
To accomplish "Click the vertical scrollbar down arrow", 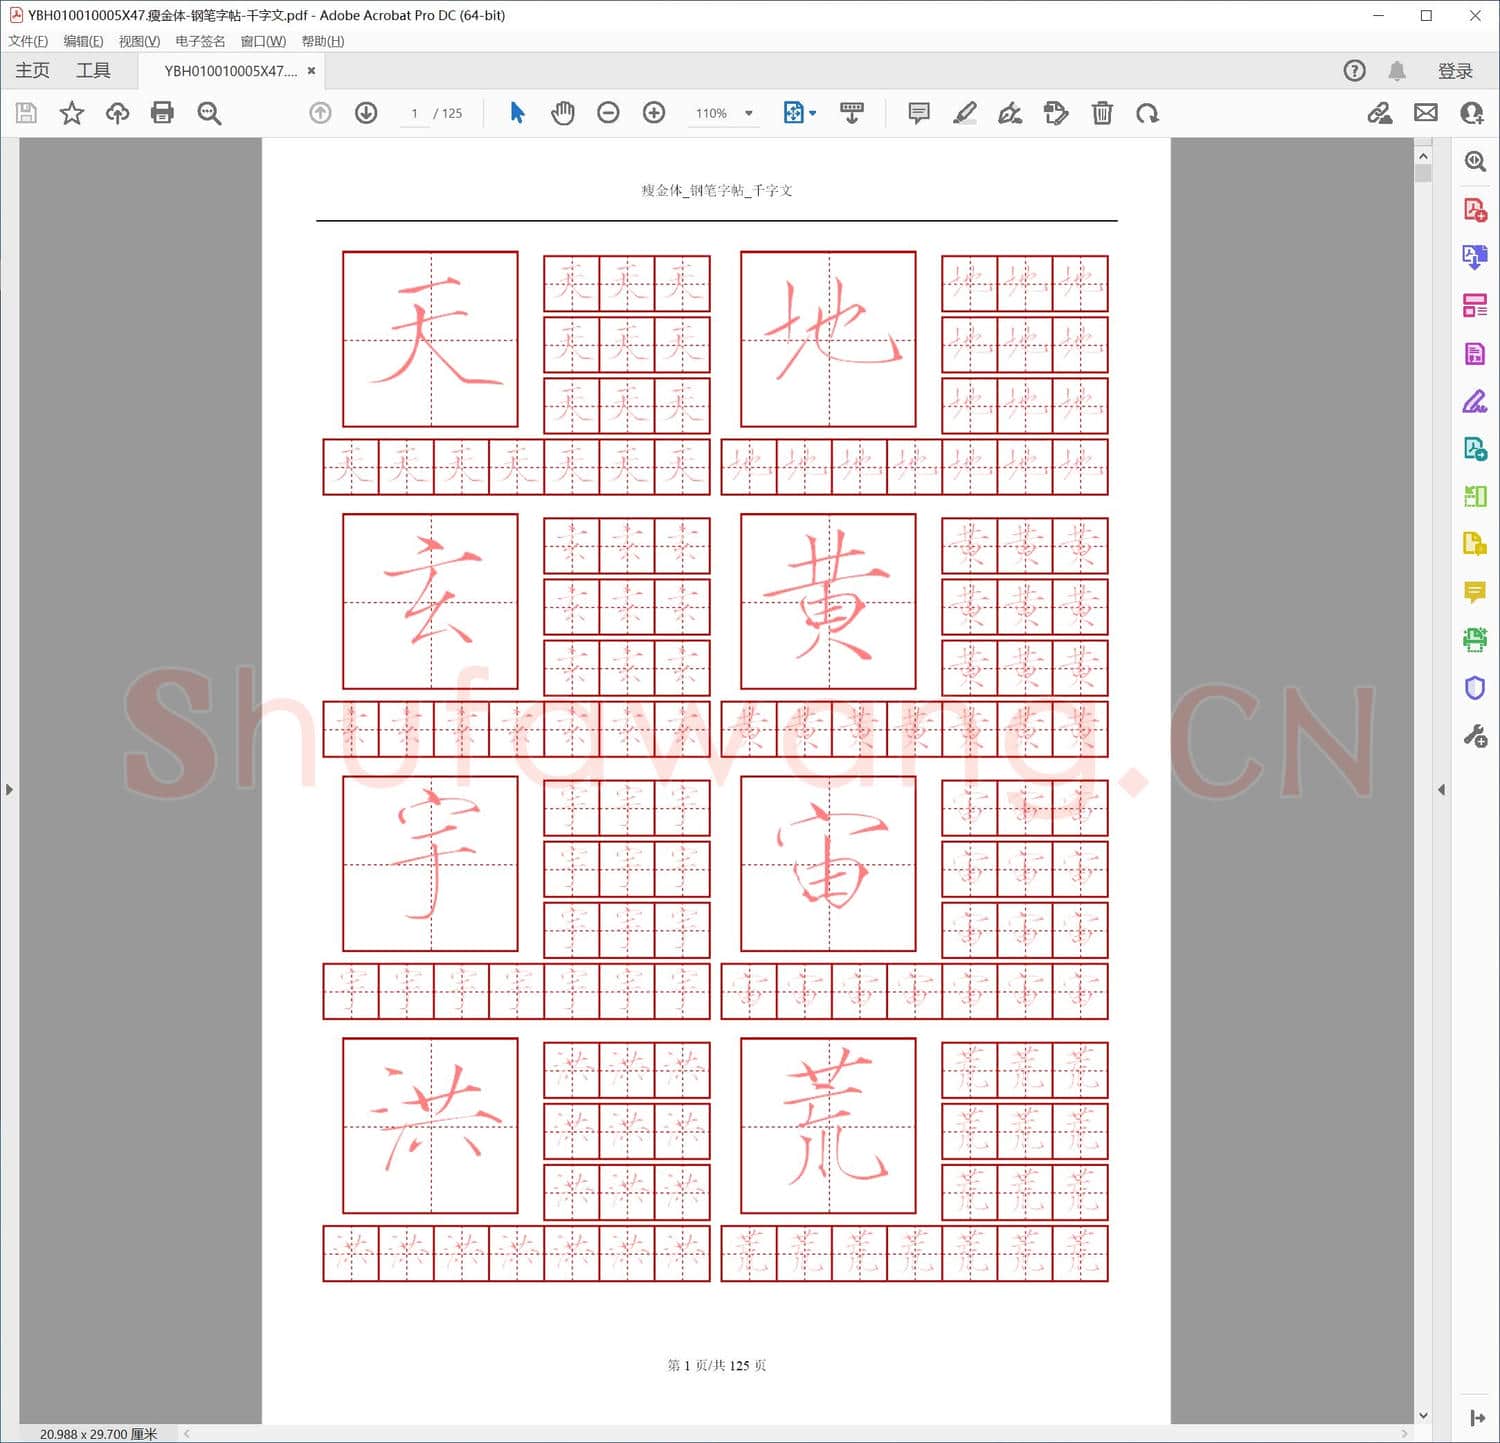I will pyautogui.click(x=1423, y=1415).
